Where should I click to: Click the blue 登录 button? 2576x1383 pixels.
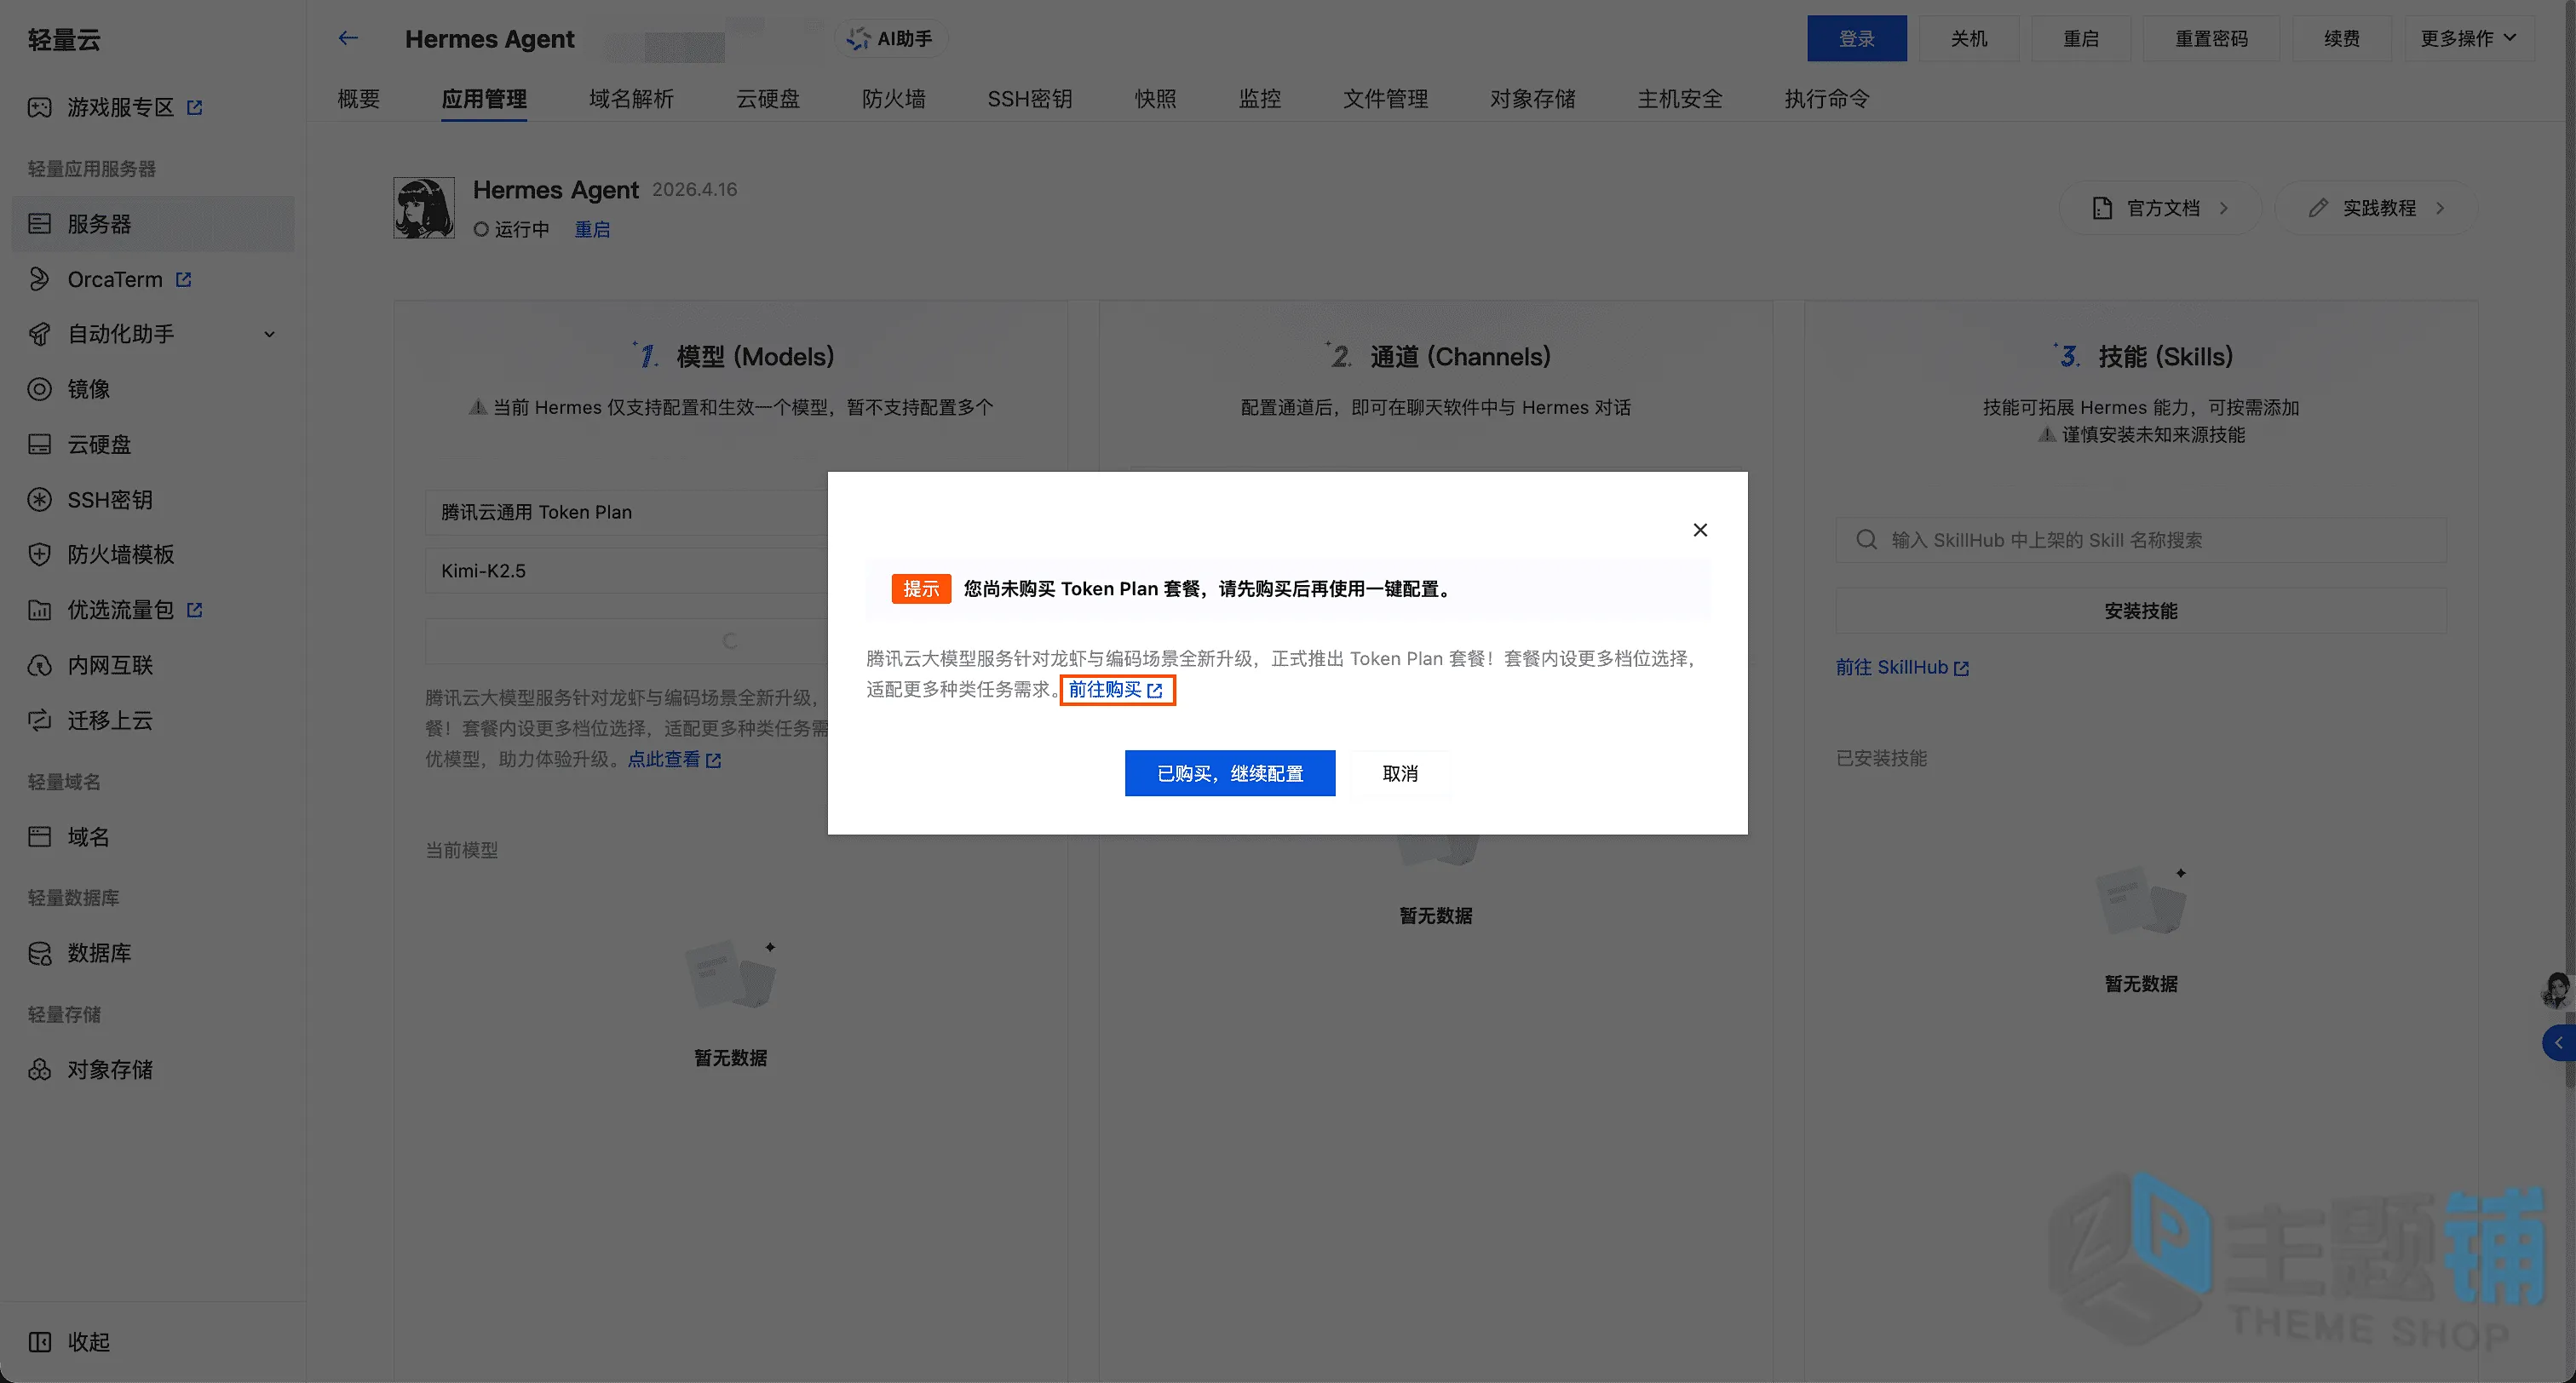[1857, 38]
